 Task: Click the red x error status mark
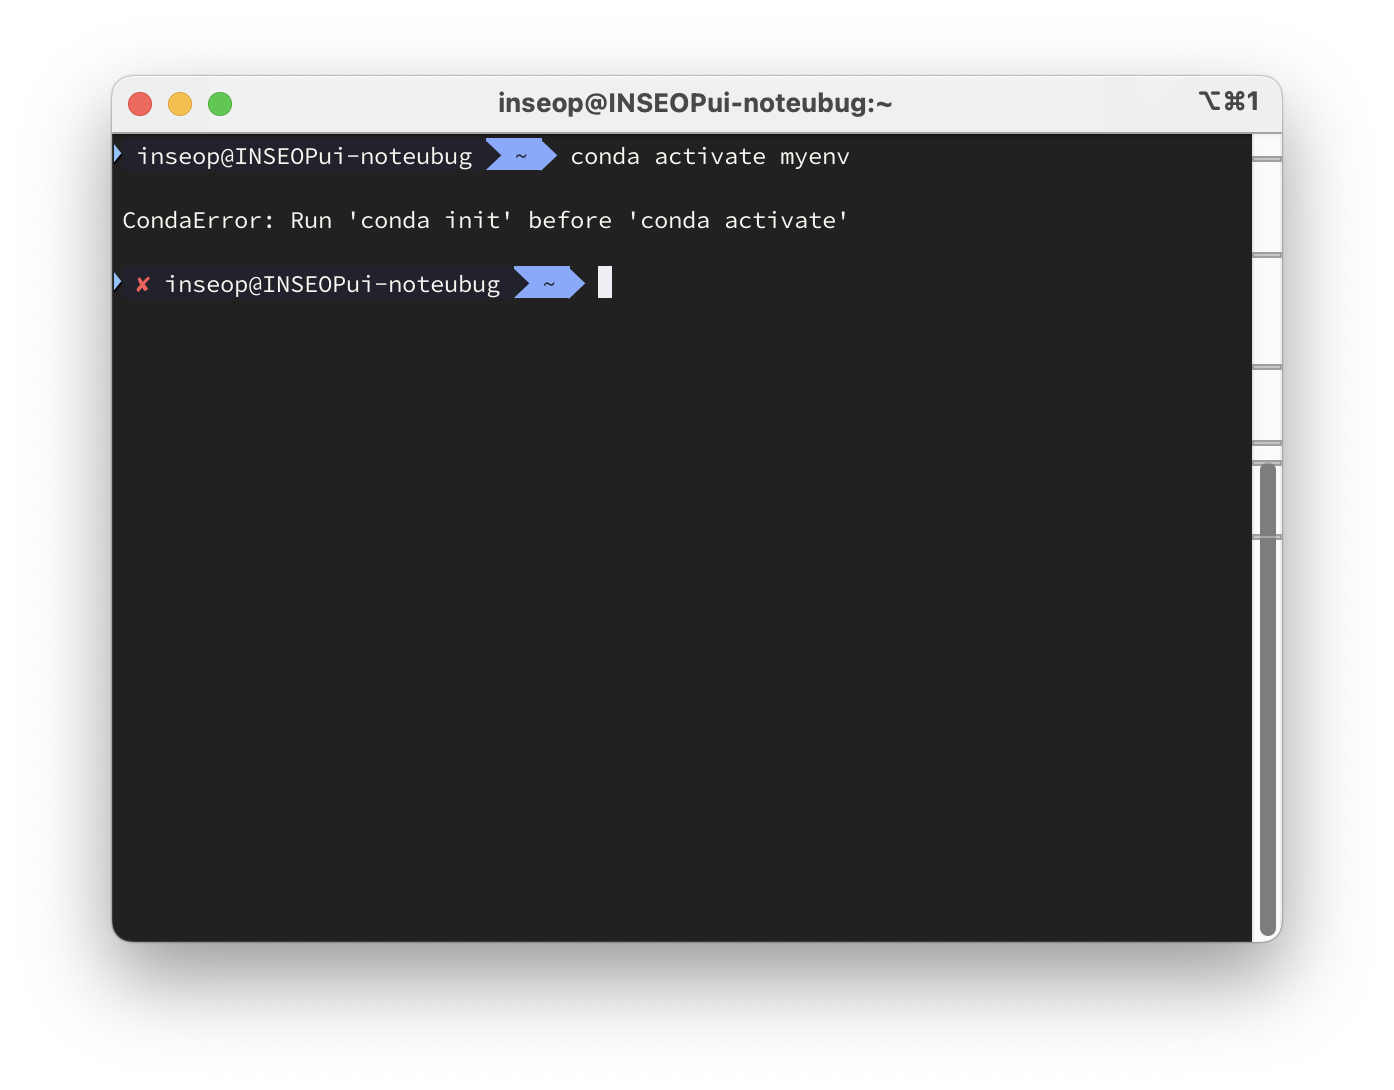point(143,285)
